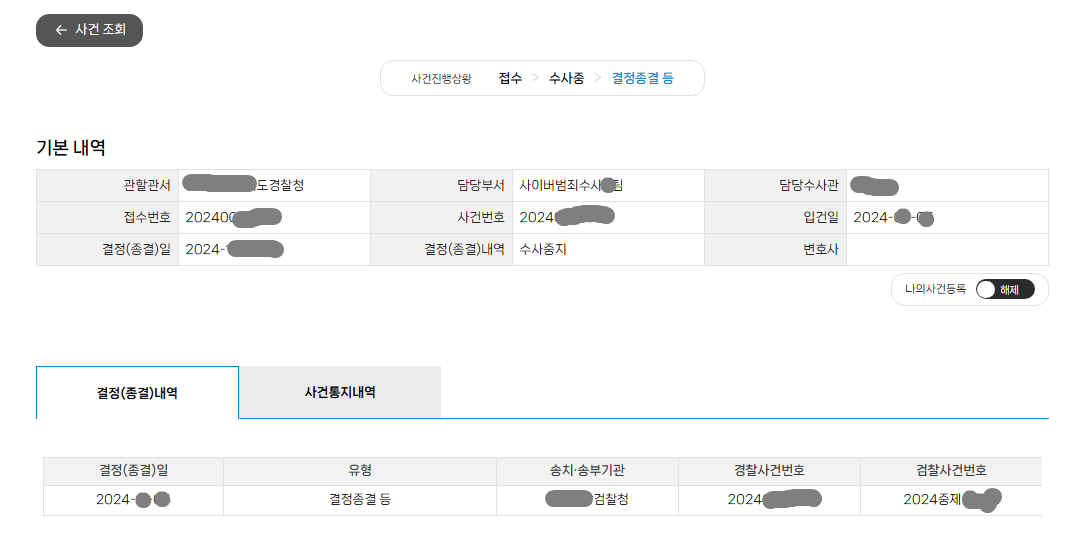Click the 접수번호 field label
Image resolution: width=1077 pixels, height=543 pixels.
click(147, 218)
